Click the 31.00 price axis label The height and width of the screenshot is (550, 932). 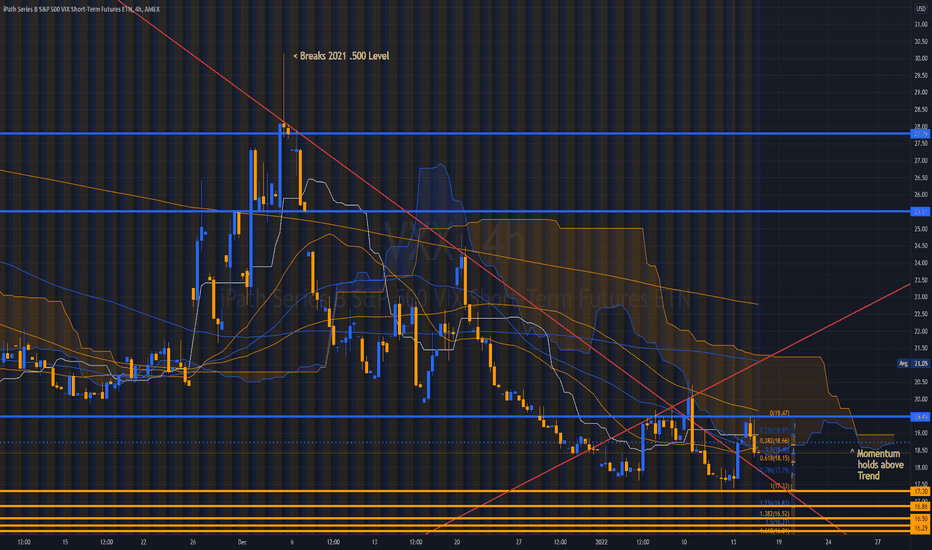pos(921,24)
